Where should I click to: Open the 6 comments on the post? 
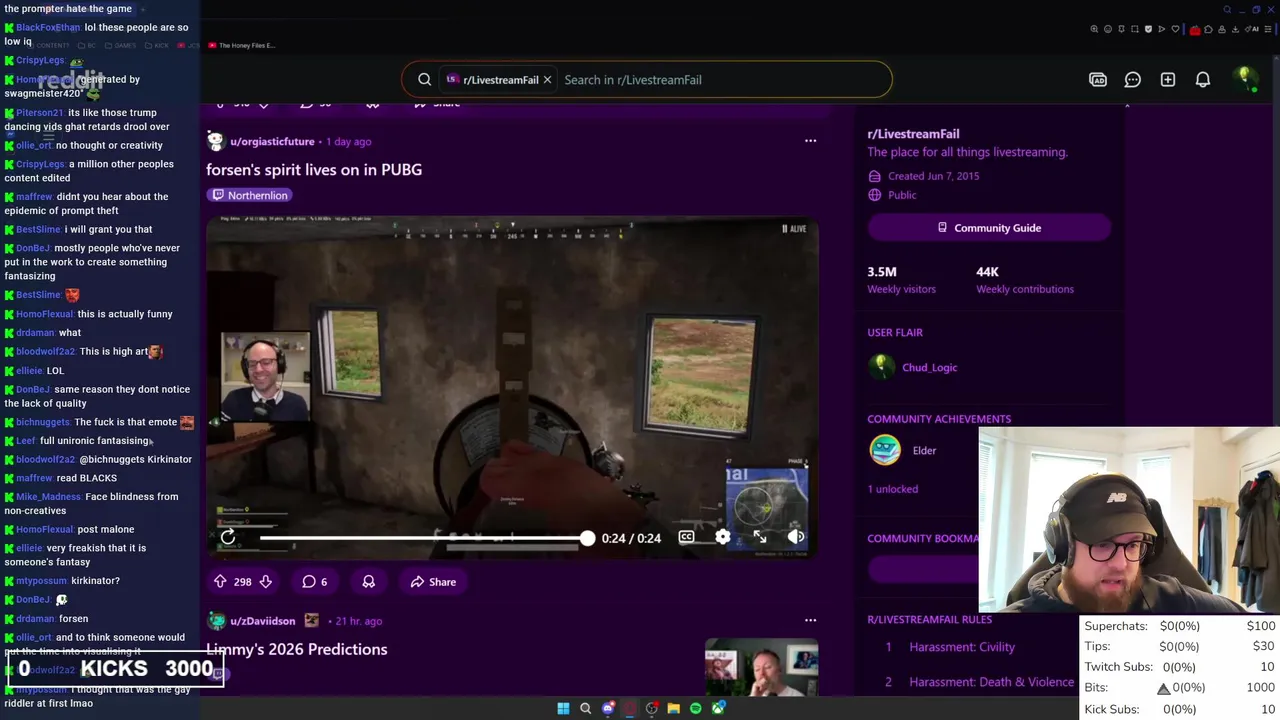315,582
